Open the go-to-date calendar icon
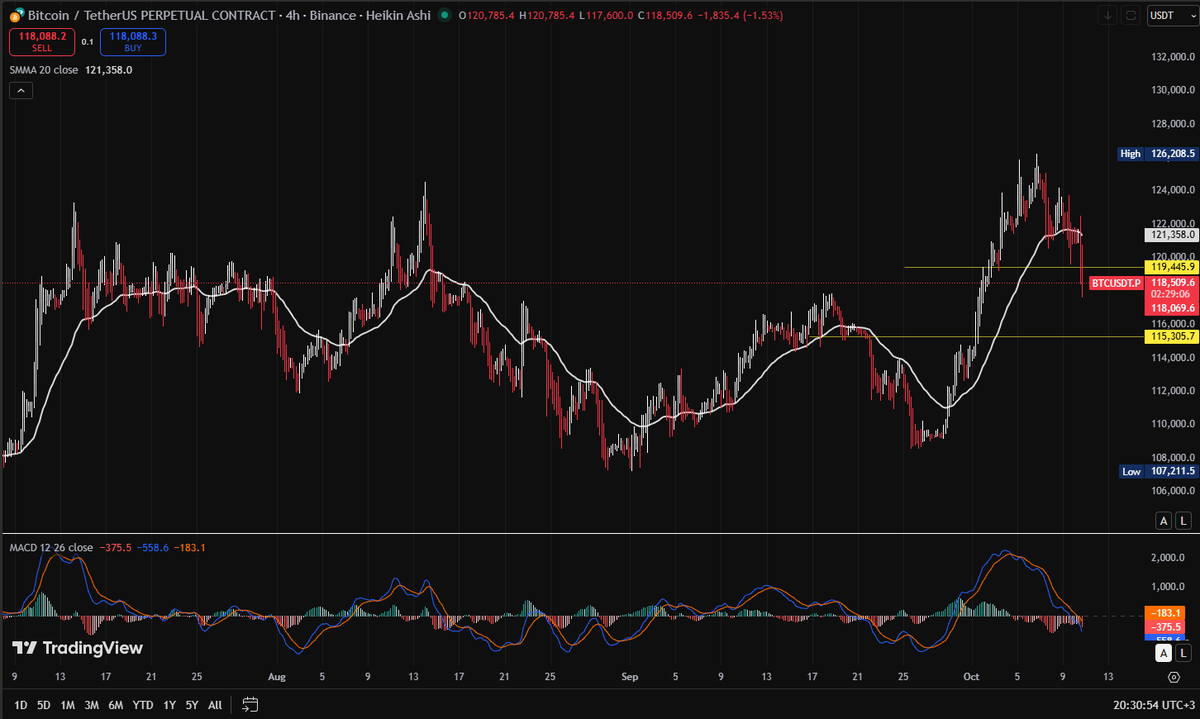The width and height of the screenshot is (1200, 719). (250, 705)
